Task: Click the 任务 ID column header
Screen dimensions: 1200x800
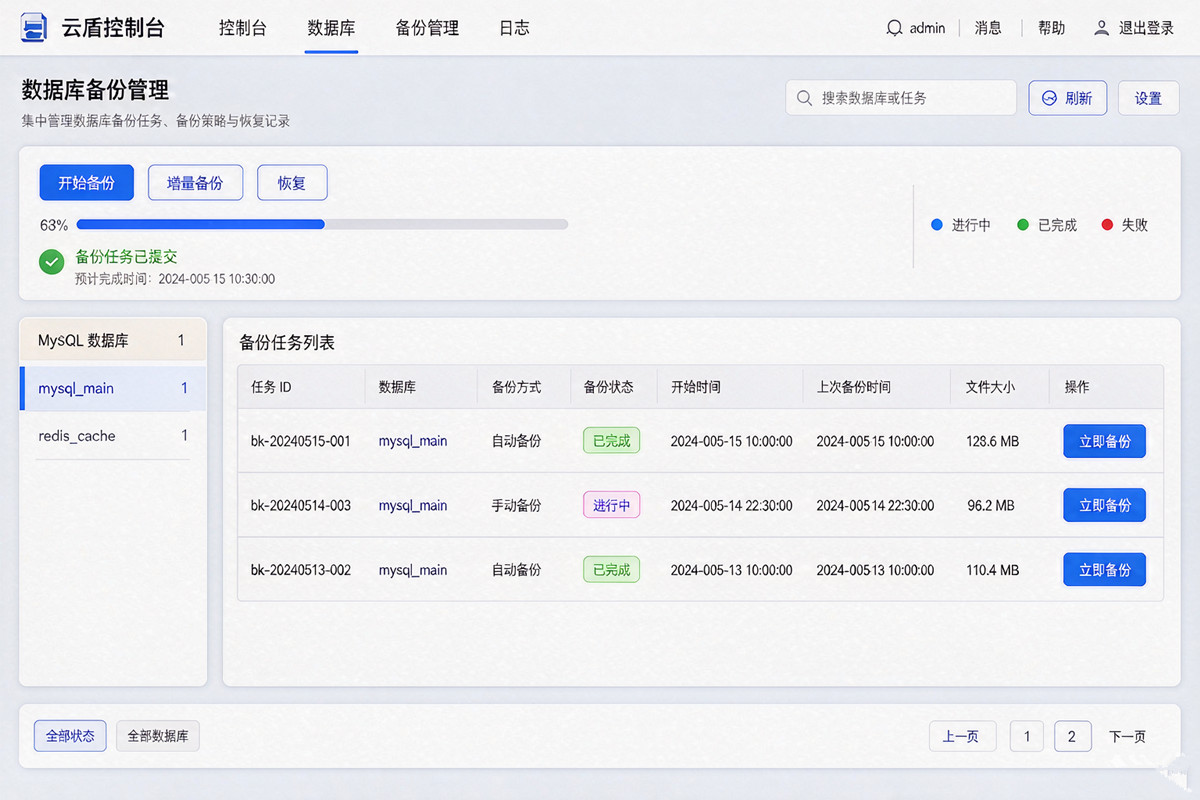Action: (x=271, y=387)
